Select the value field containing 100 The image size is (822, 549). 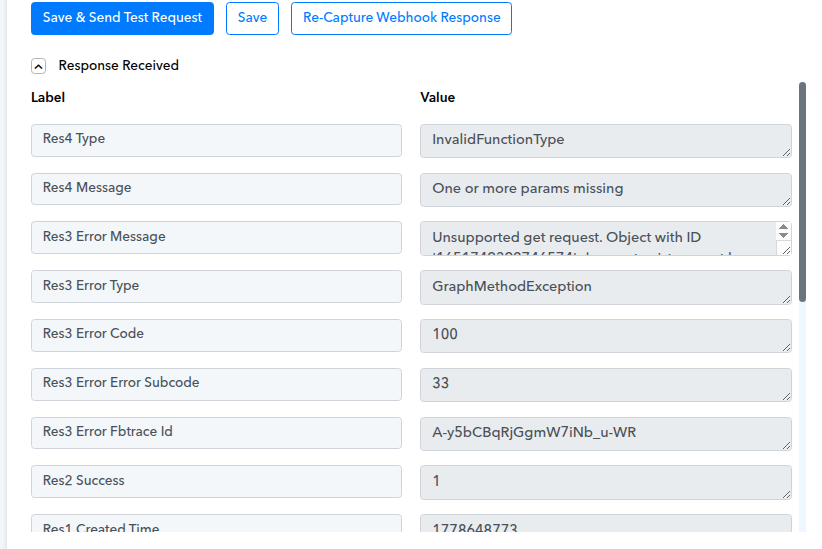click(x=605, y=336)
